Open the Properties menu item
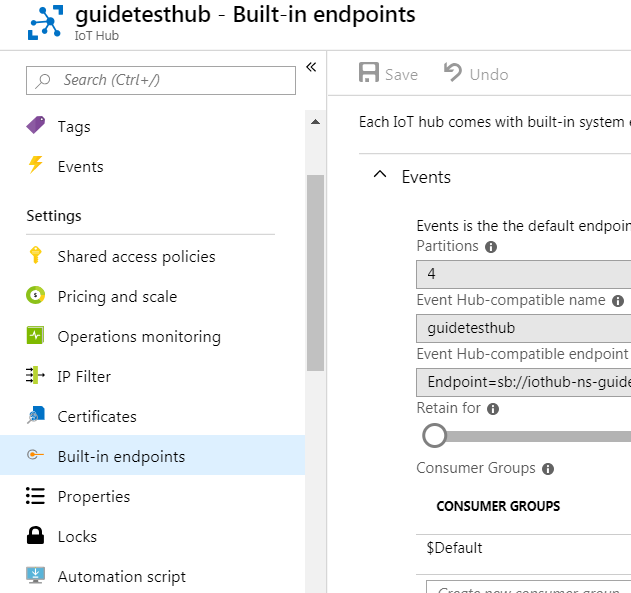Screen dimensions: 631x593 pyautogui.click(x=94, y=496)
